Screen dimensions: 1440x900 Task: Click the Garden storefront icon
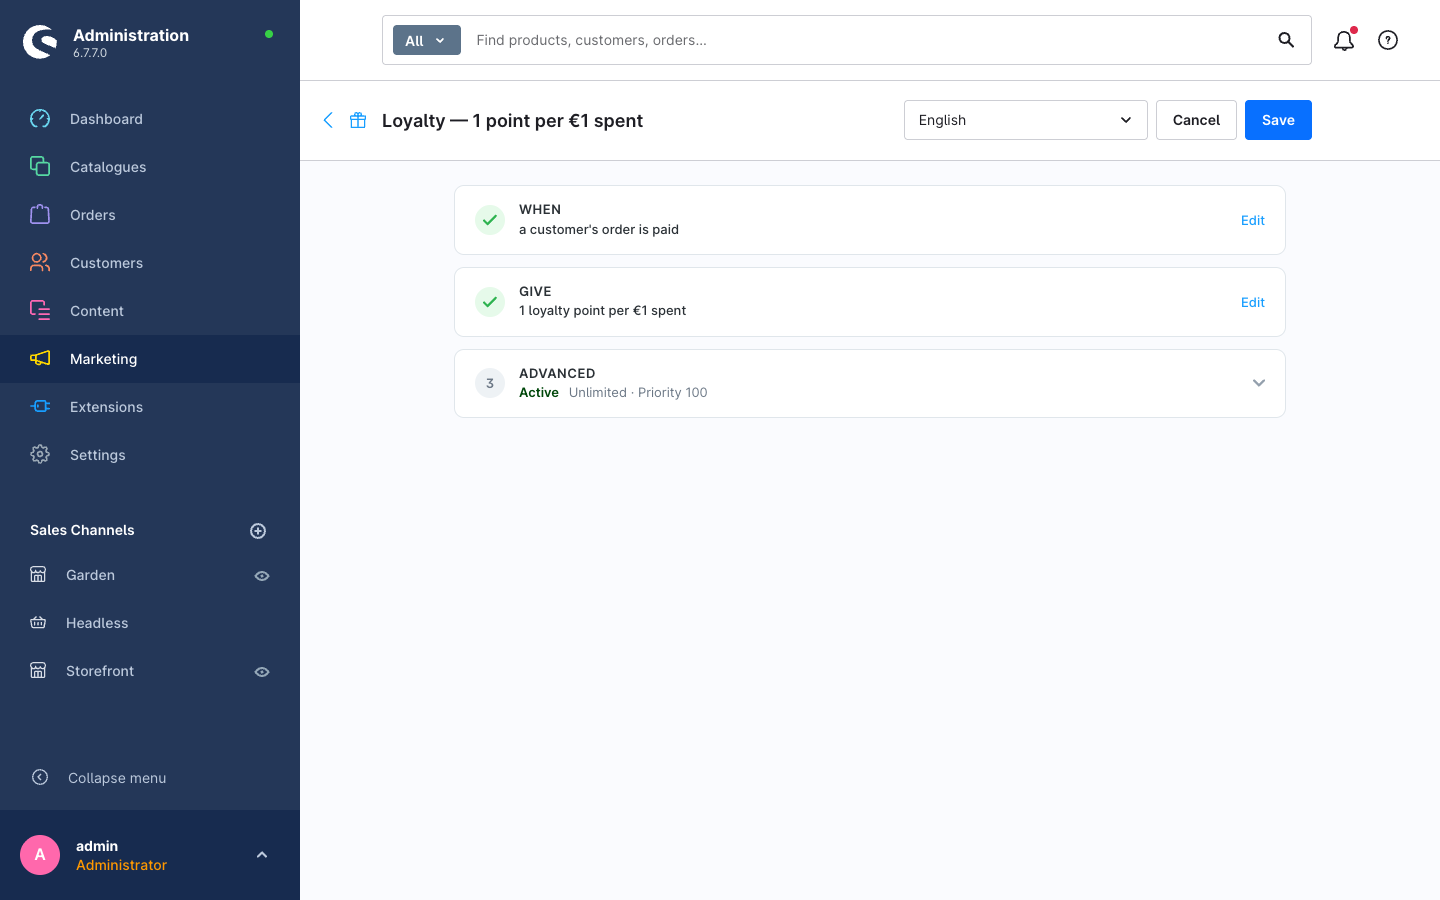click(38, 575)
